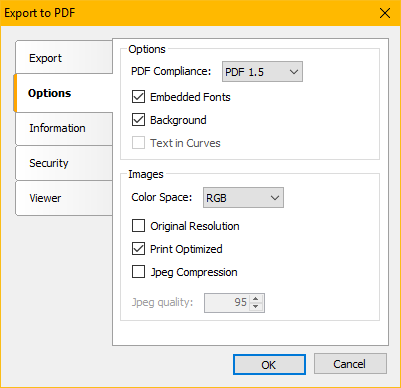Select the Options tab
The width and height of the screenshot is (401, 388).
coord(63,93)
